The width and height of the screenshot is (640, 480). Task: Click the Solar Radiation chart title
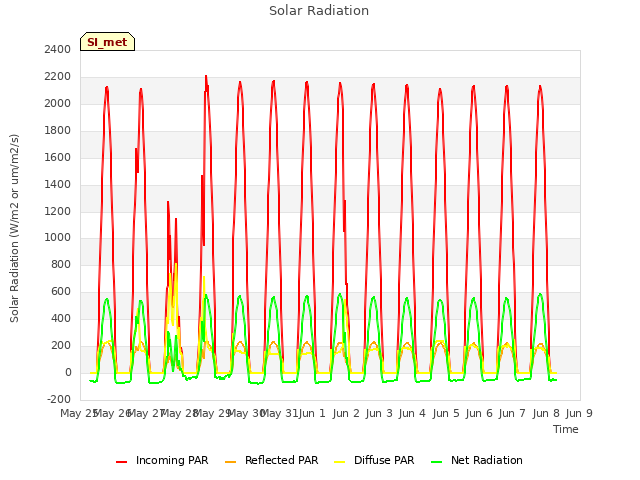click(x=319, y=11)
